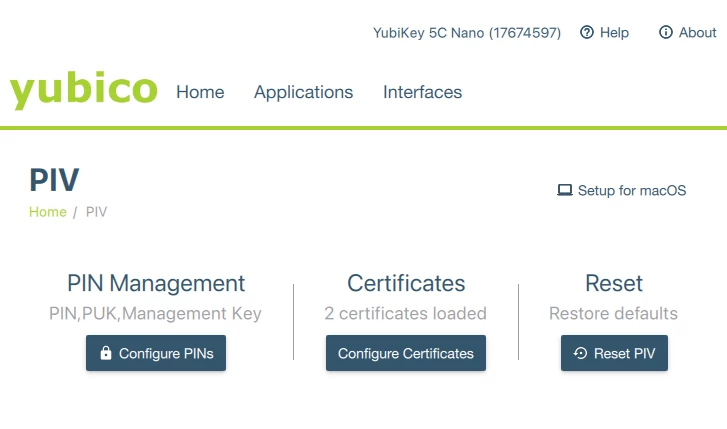Click the Certificates heading
The width and height of the screenshot is (727, 429).
(x=406, y=283)
